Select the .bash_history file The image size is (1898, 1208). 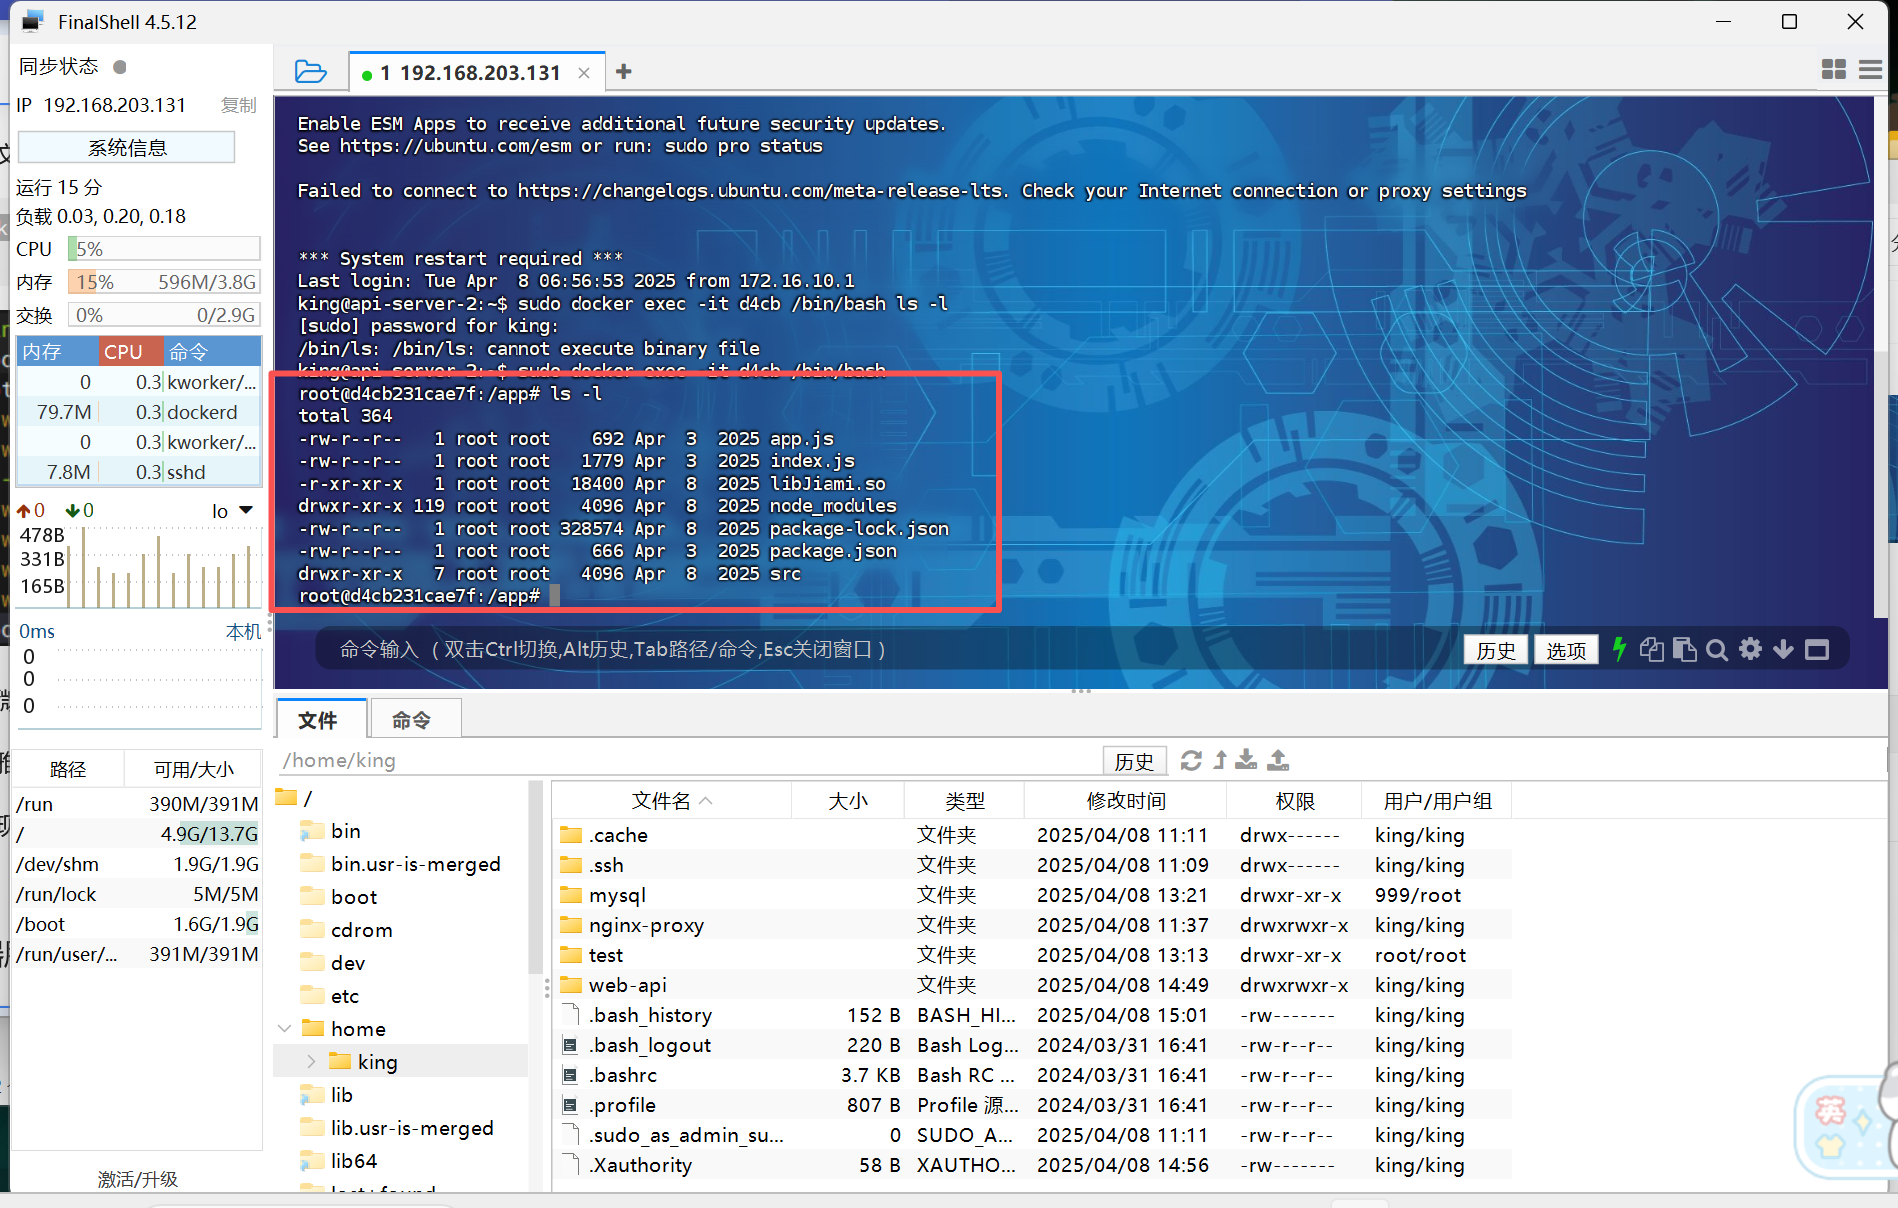[1031, 1015]
